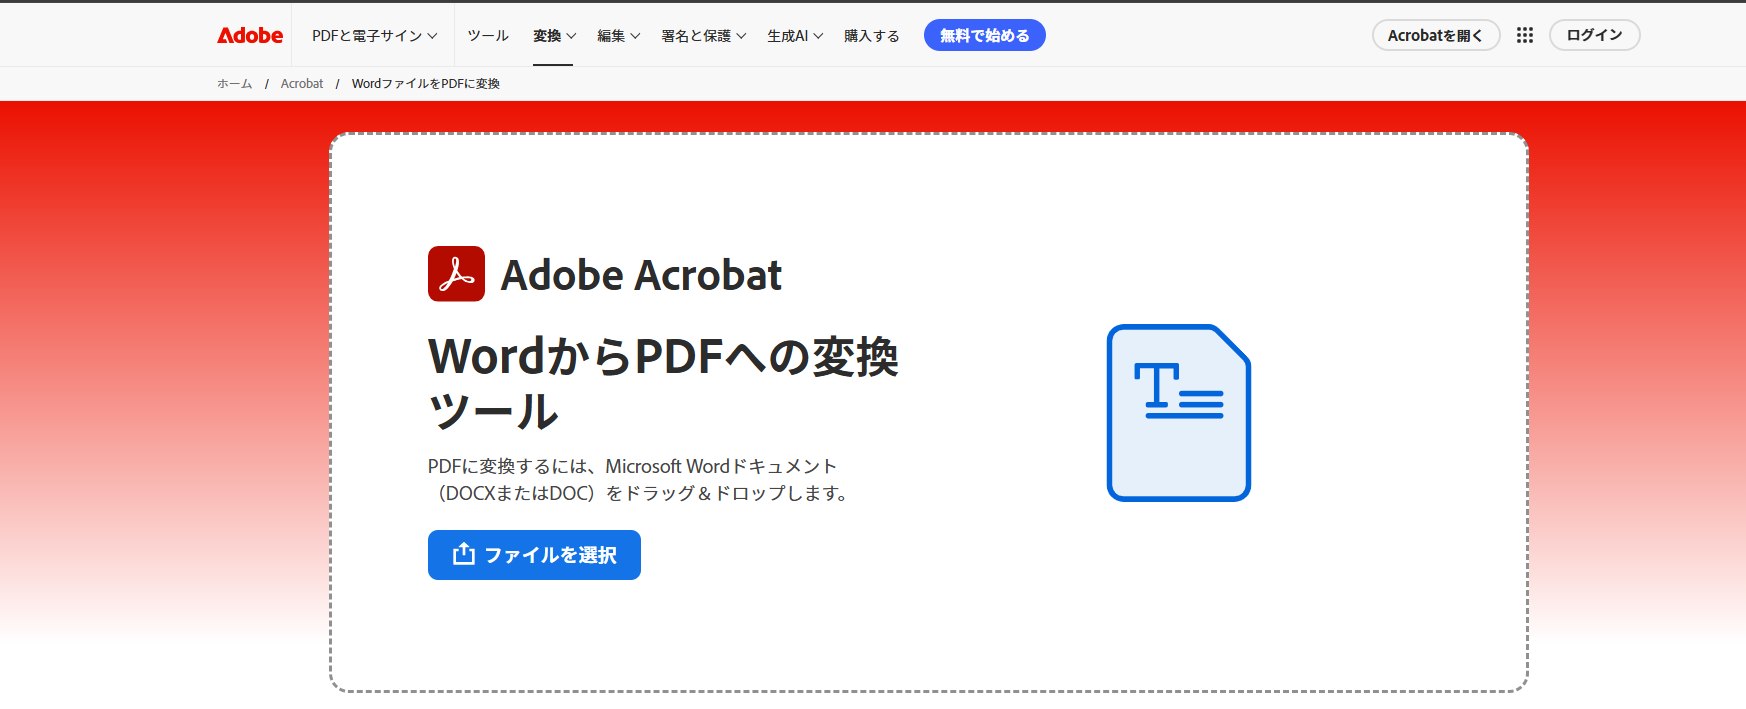Screen dimensions: 1746x709
Task: Click the ログイン button
Action: pos(1595,35)
